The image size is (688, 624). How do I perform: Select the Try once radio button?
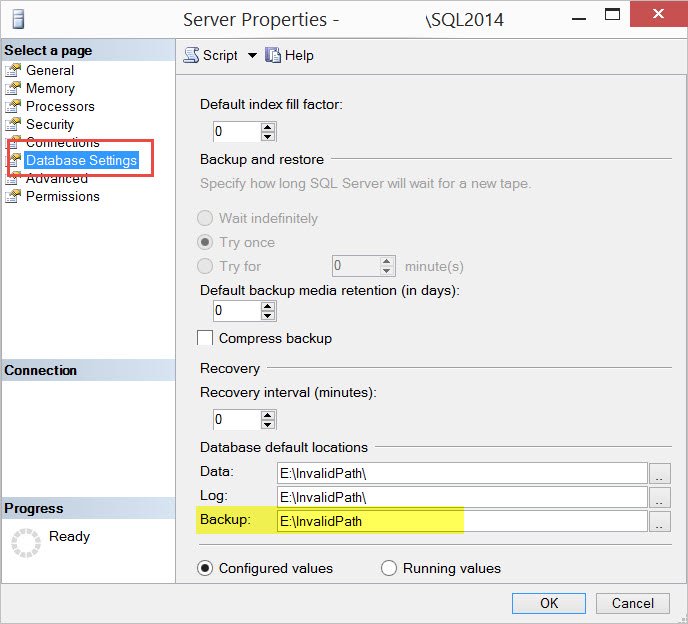[x=205, y=242]
